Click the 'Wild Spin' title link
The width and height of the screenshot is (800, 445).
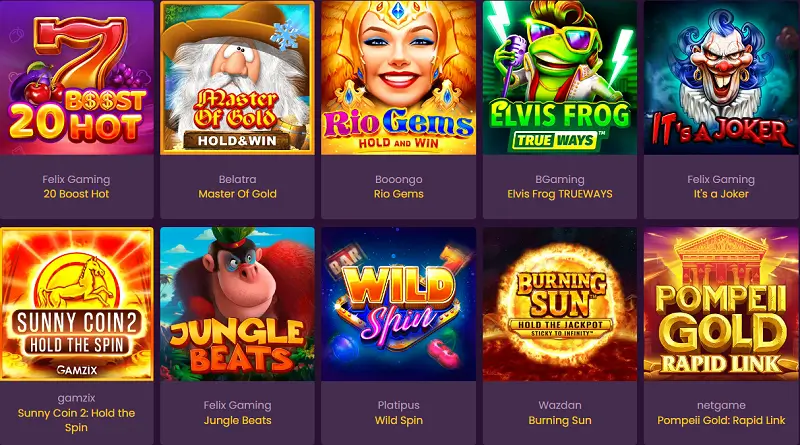398,421
